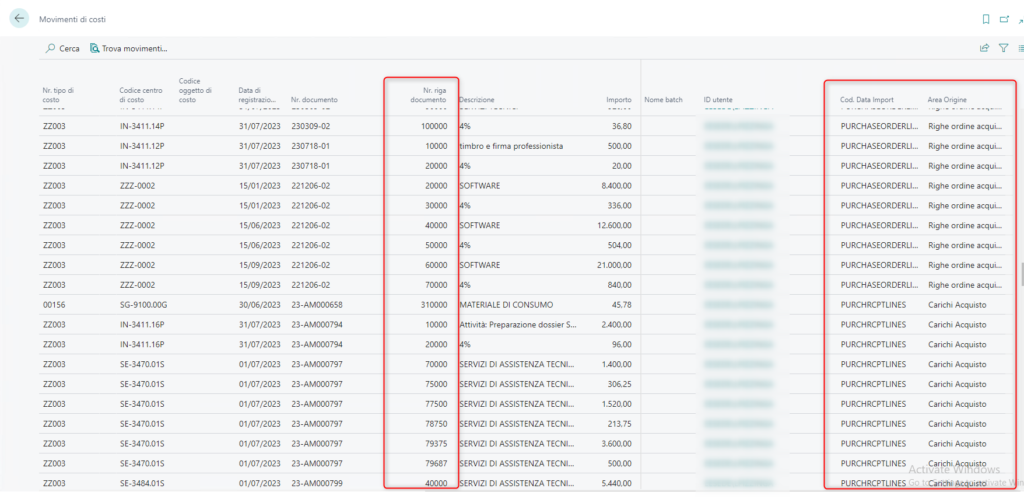Select document number 230309-02
This screenshot has width=1024, height=499.
click(x=311, y=126)
